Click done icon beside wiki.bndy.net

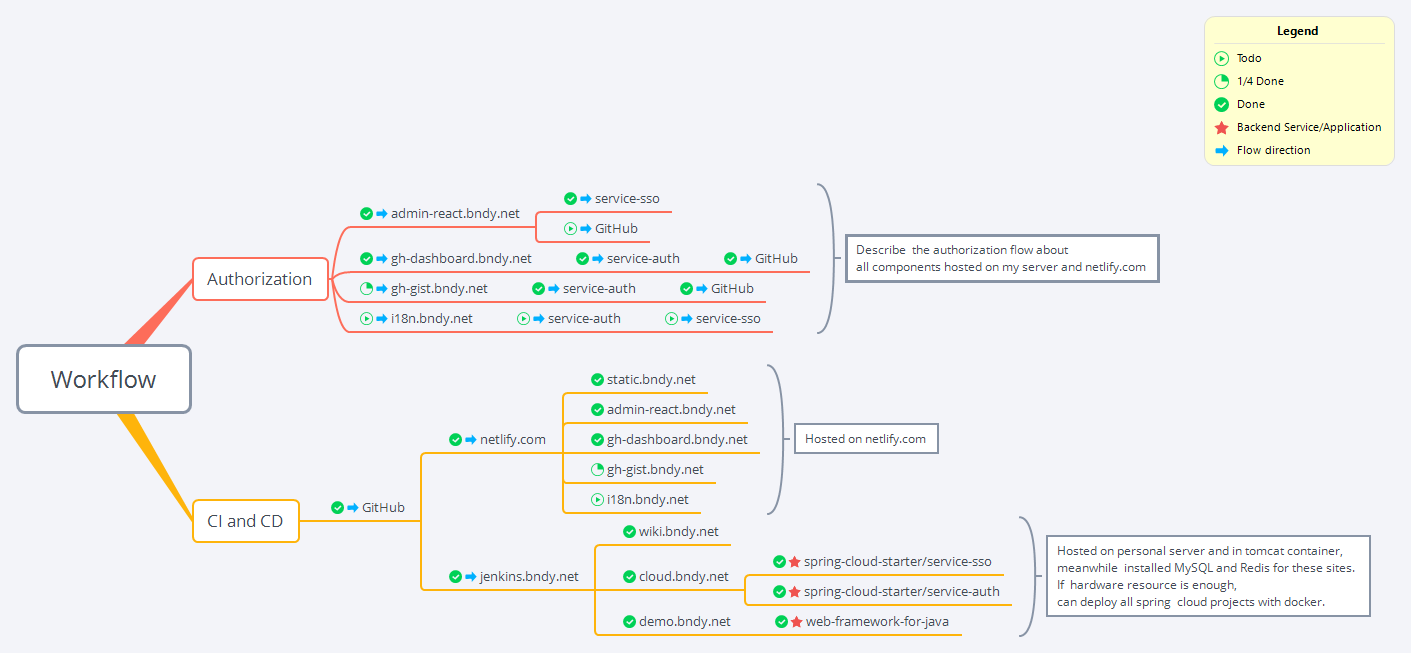pos(629,531)
